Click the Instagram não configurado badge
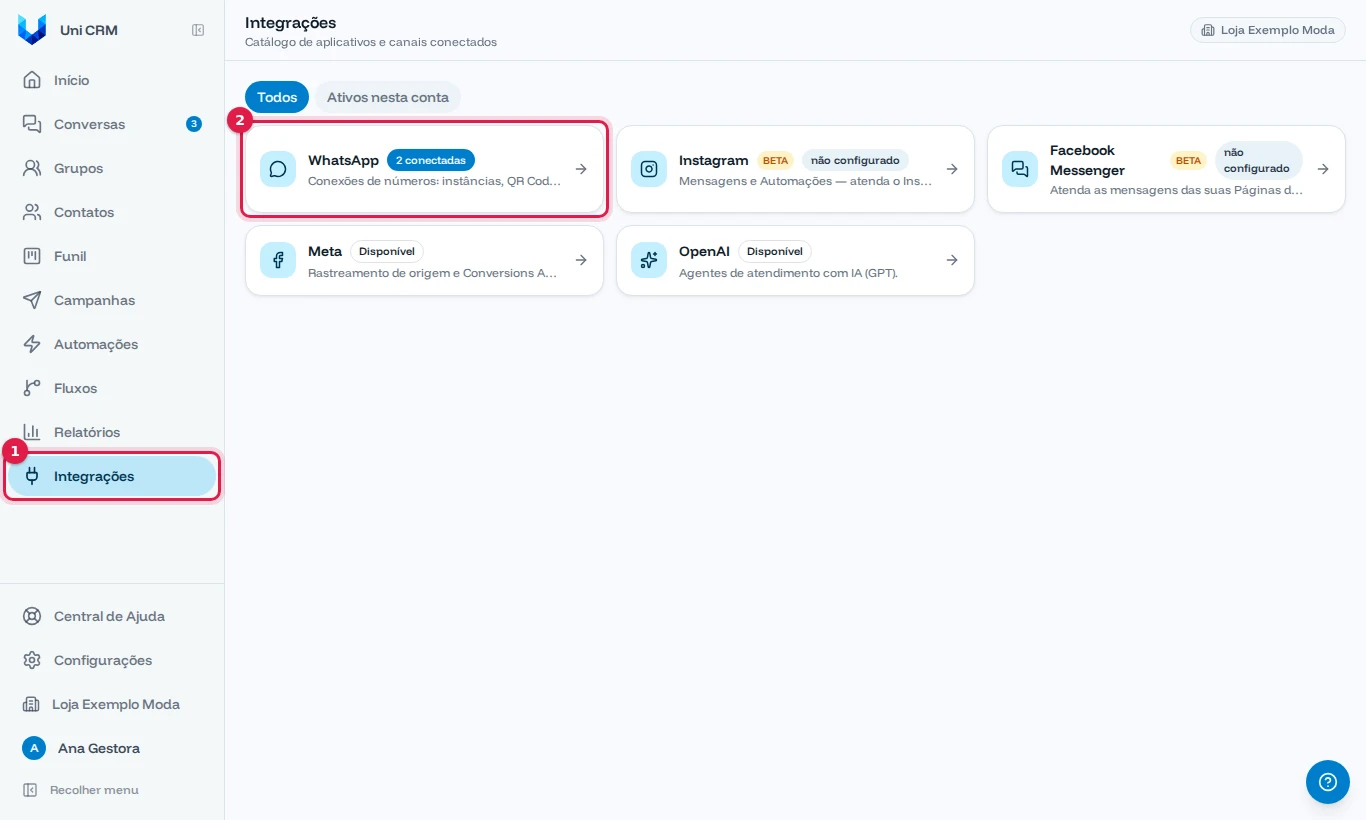This screenshot has width=1366, height=820. click(855, 160)
